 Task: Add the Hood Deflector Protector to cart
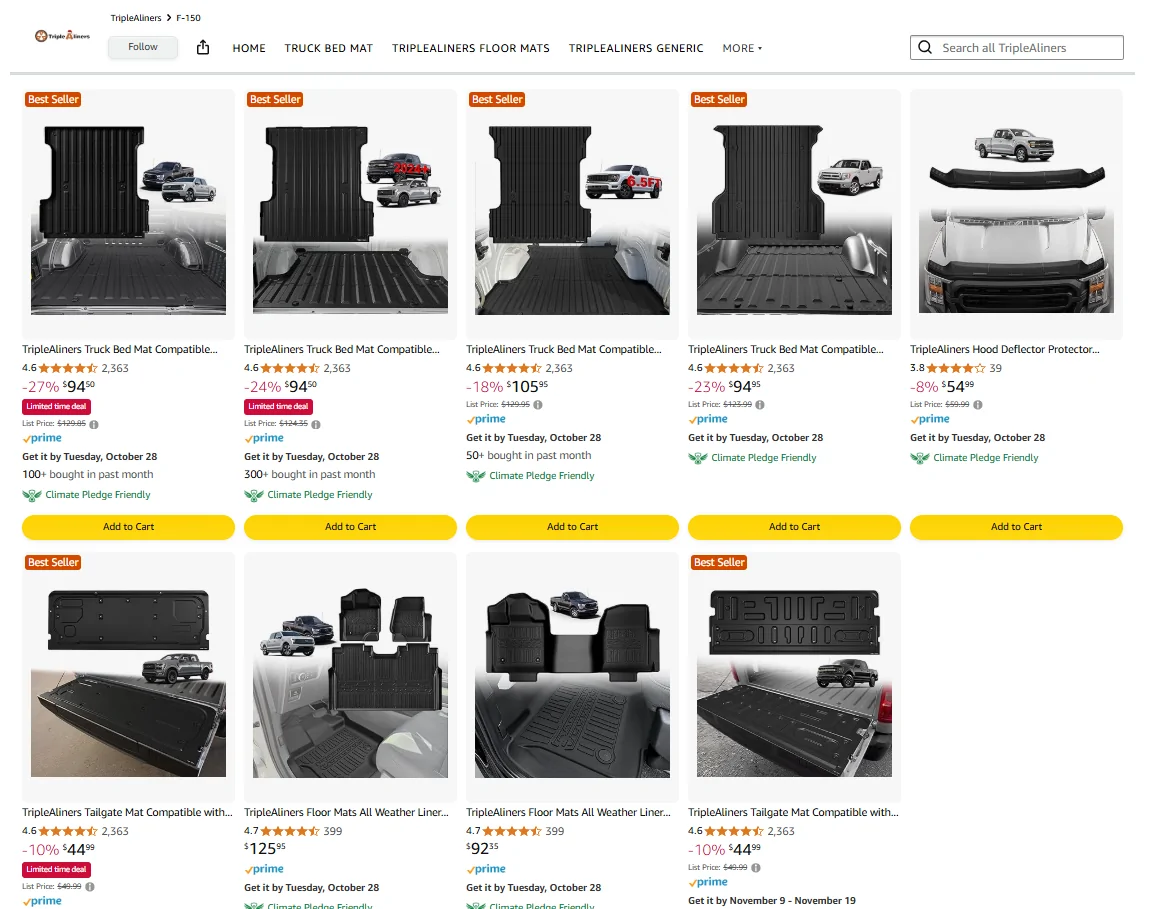click(x=1016, y=527)
